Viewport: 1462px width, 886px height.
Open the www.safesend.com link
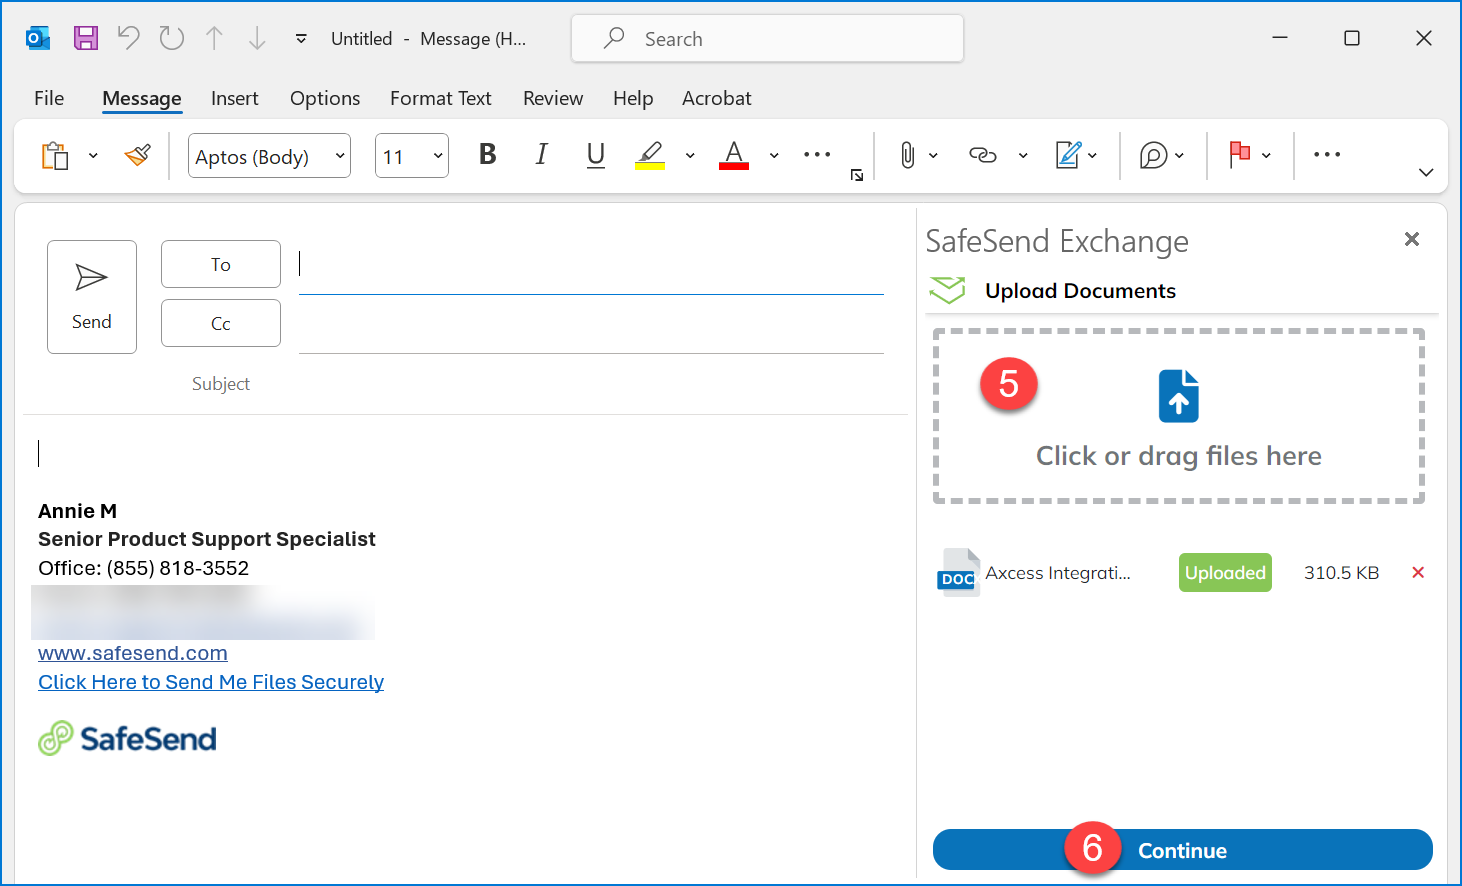[x=132, y=652]
